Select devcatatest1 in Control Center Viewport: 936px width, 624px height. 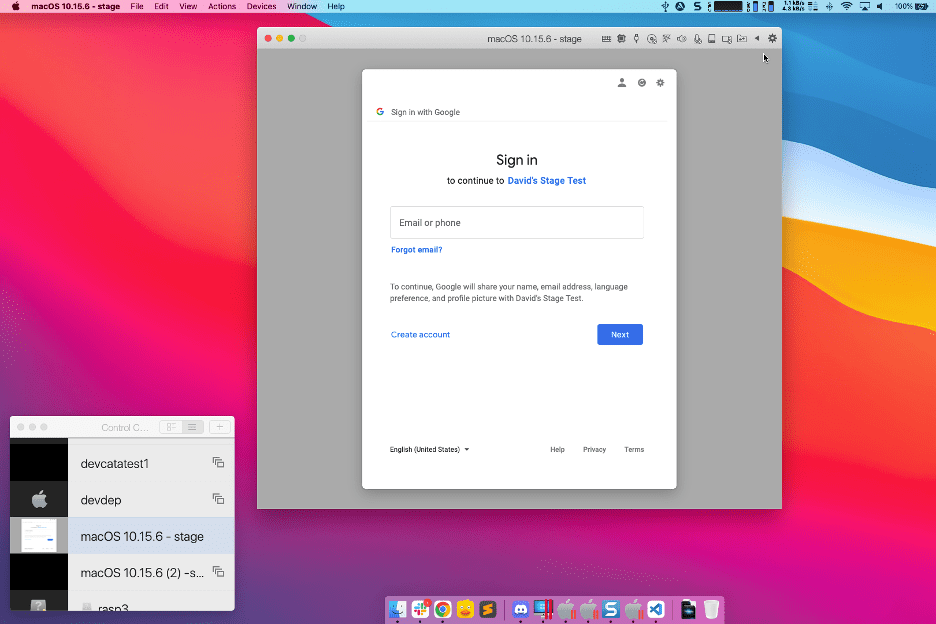pyautogui.click(x=122, y=463)
